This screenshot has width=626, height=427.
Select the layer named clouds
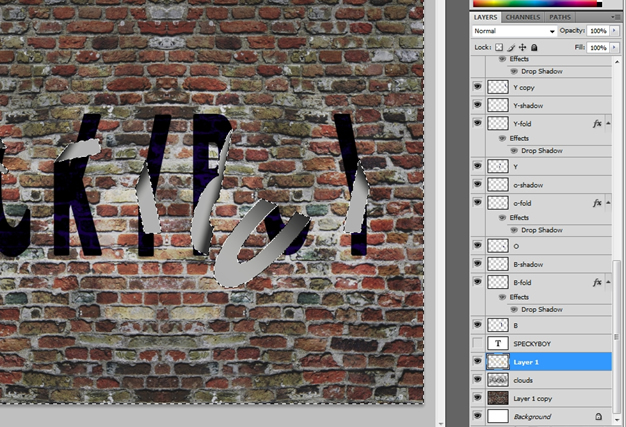[x=523, y=380]
